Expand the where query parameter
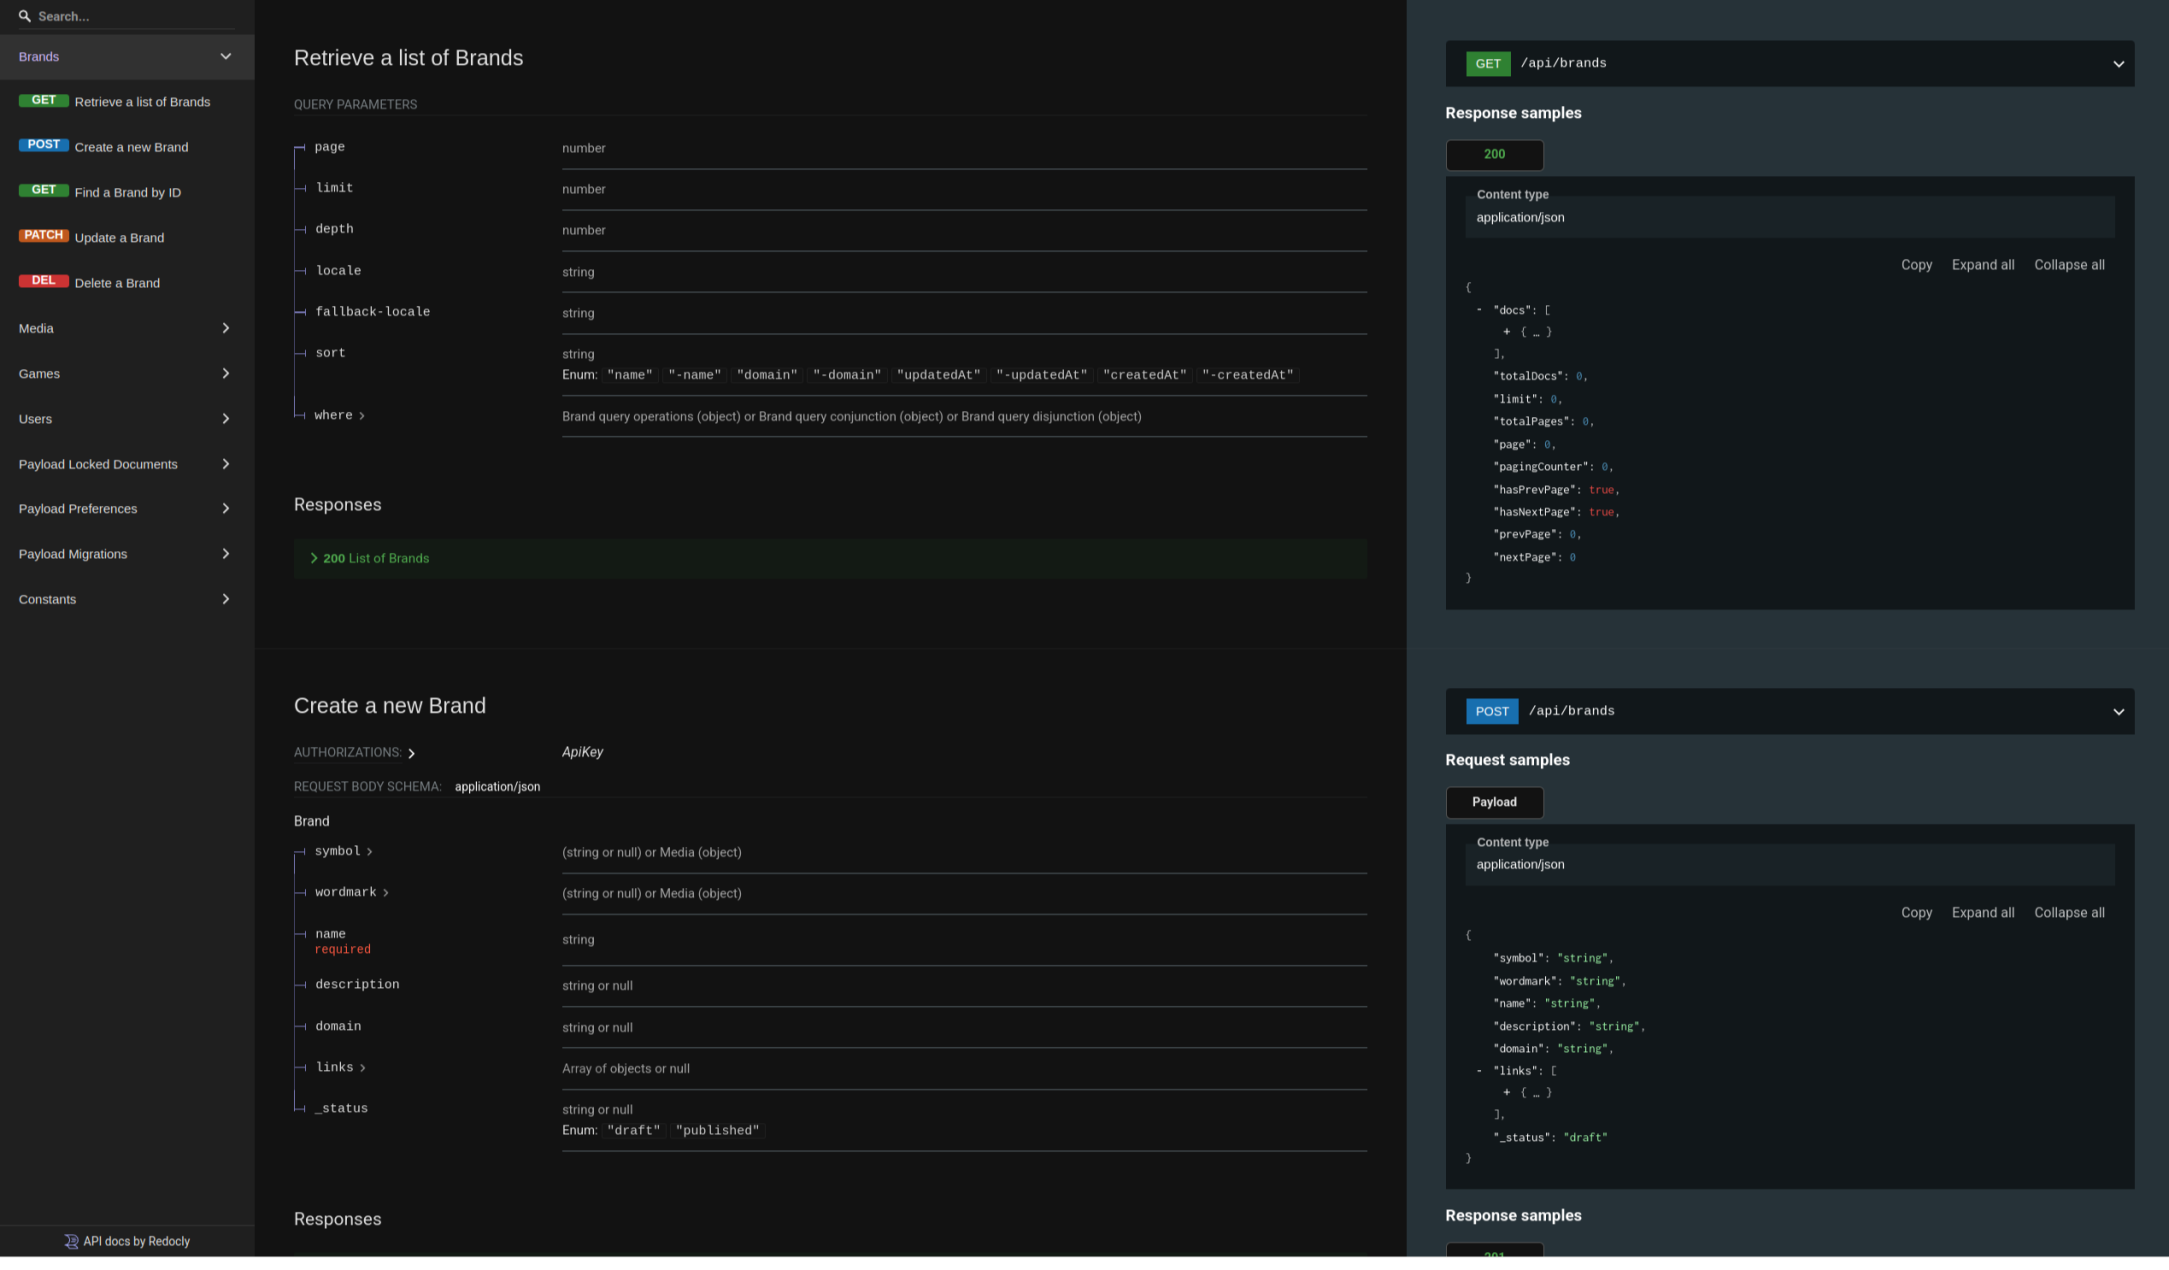This screenshot has width=2169, height=1270. 340,416
